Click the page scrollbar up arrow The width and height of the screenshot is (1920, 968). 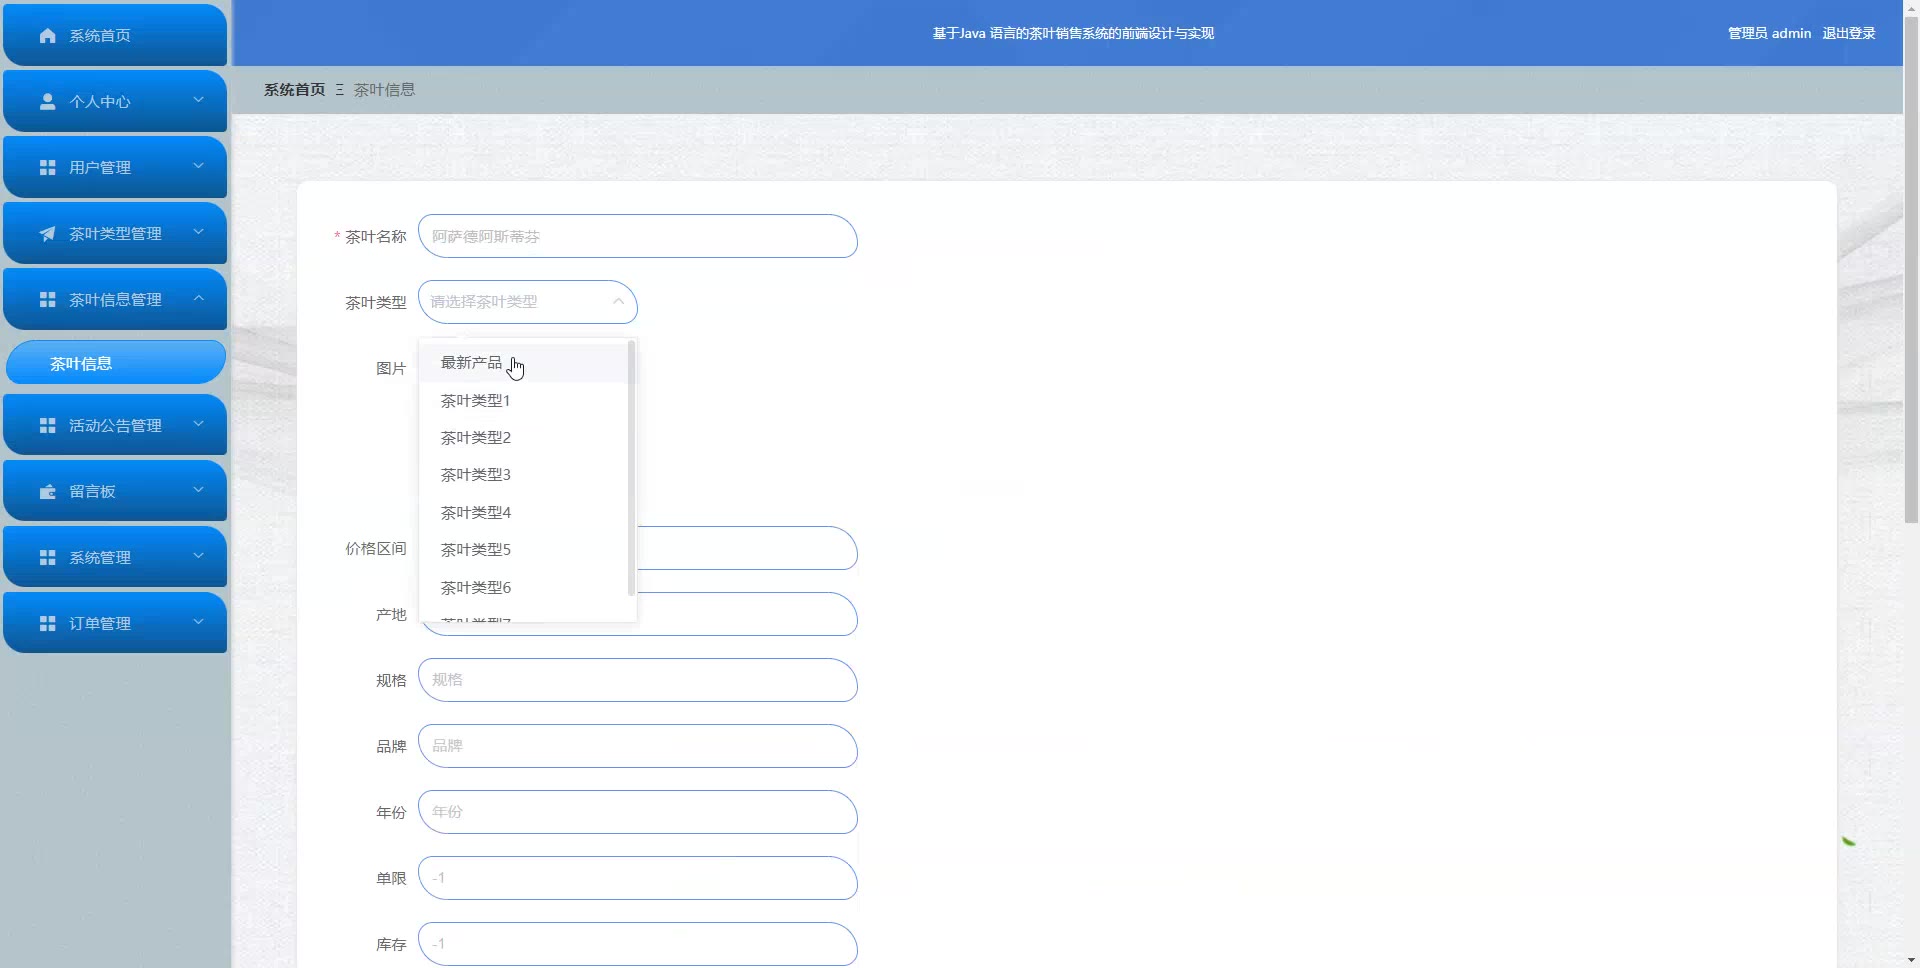pyautogui.click(x=1911, y=8)
